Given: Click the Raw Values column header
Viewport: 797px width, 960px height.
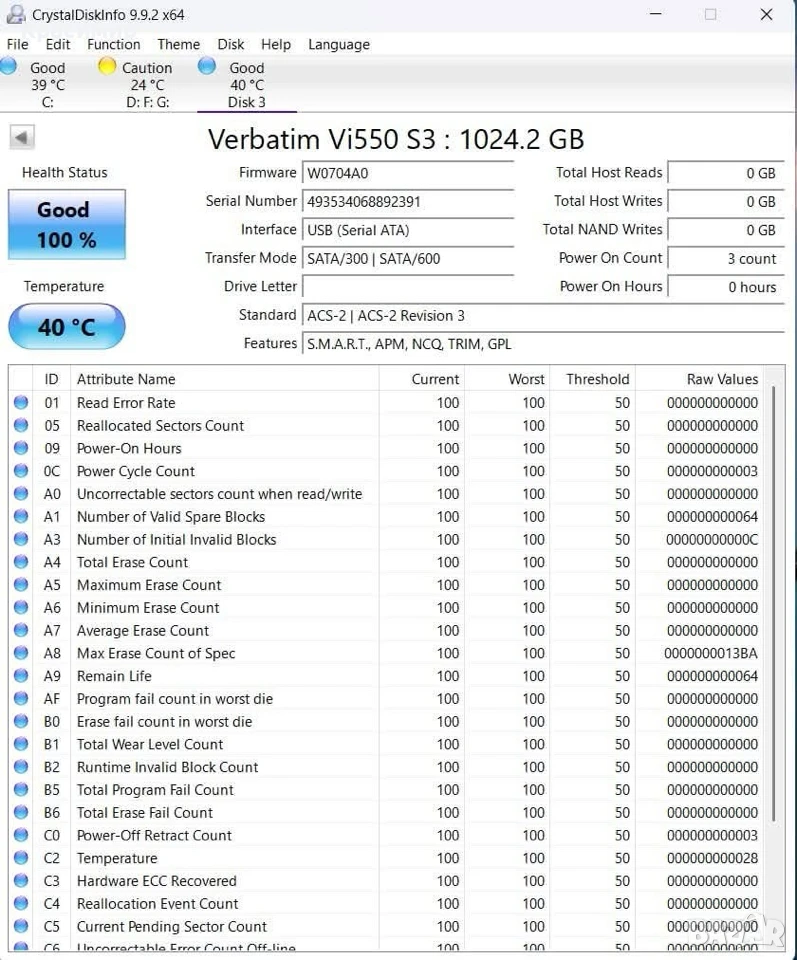Looking at the screenshot, I should (700, 379).
